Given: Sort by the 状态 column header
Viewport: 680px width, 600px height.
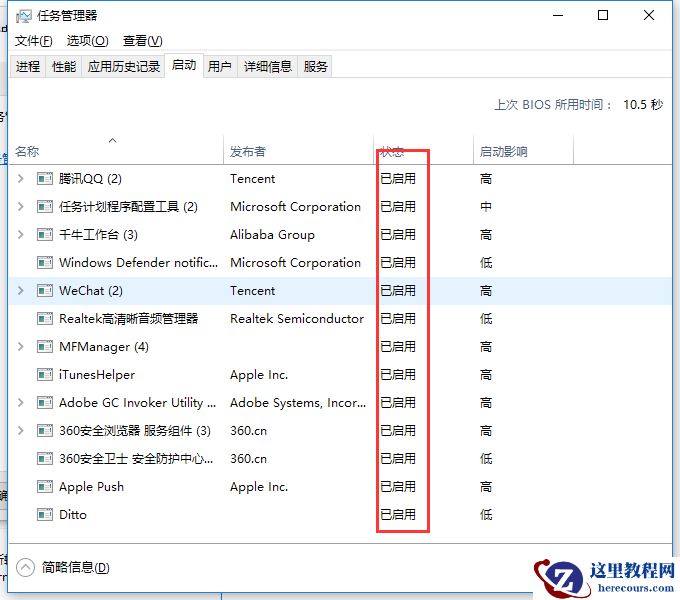Looking at the screenshot, I should 423,151.
